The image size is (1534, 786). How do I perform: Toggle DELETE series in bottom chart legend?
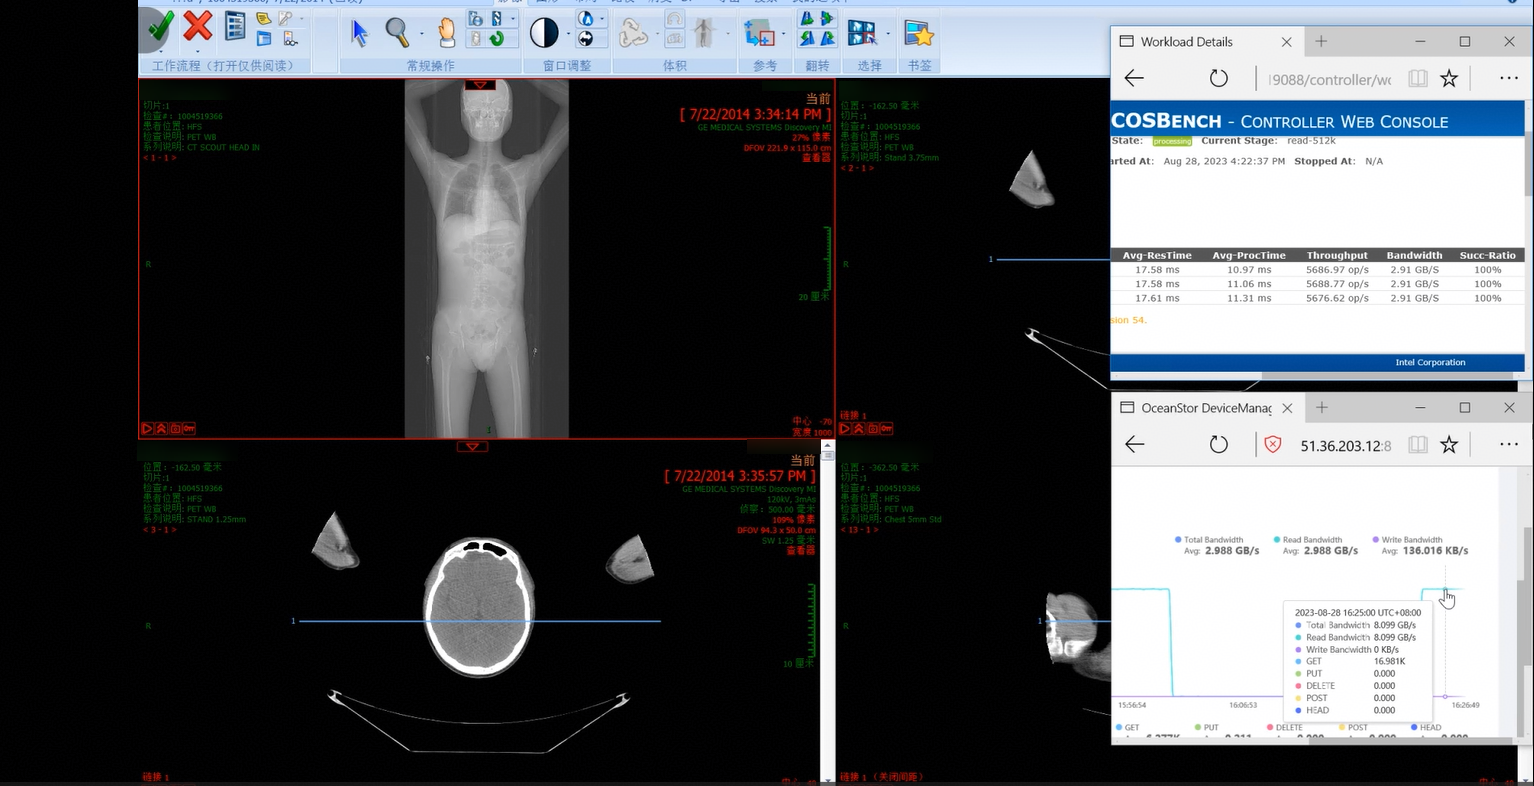[x=1285, y=727]
